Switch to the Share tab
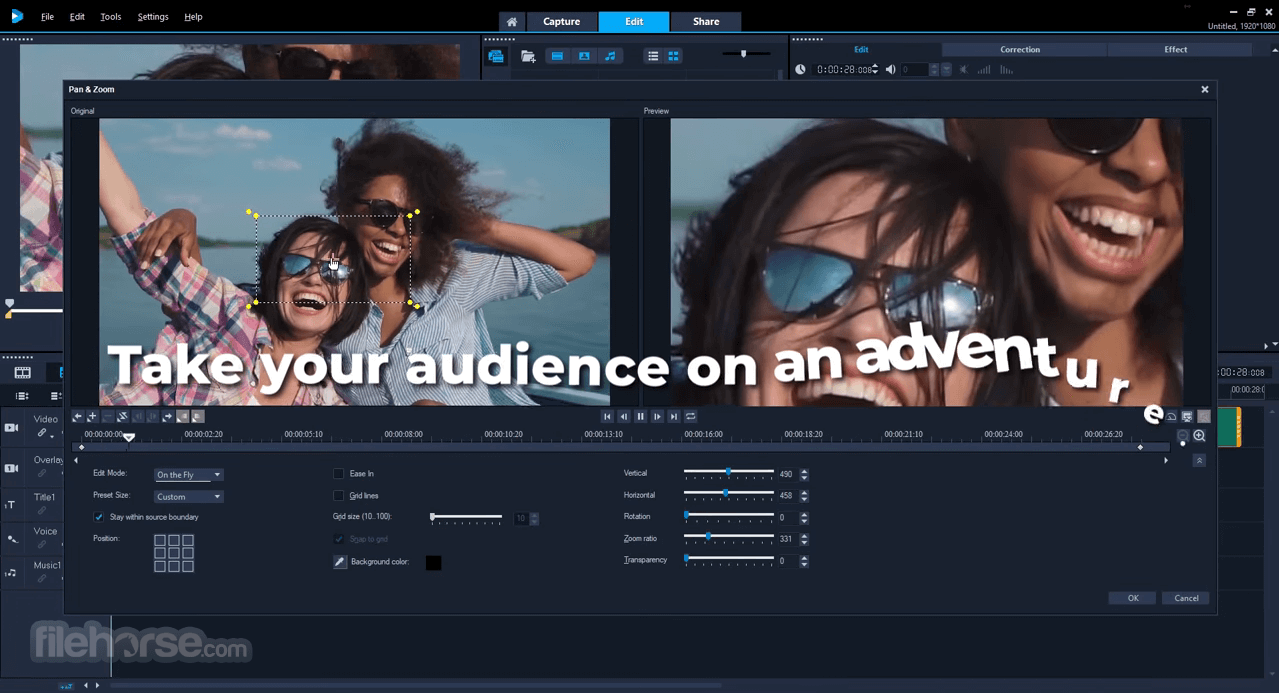The image size is (1279, 693). 706,21
